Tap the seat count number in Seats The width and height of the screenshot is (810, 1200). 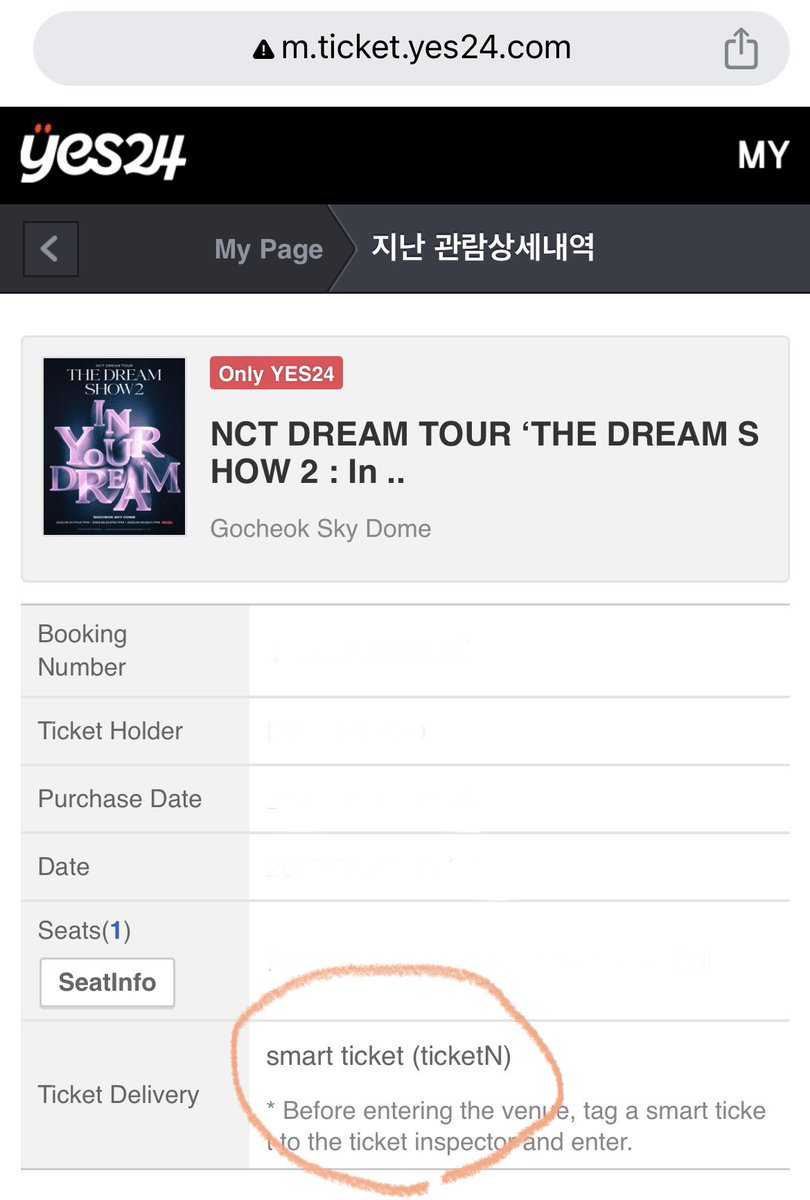tap(116, 931)
